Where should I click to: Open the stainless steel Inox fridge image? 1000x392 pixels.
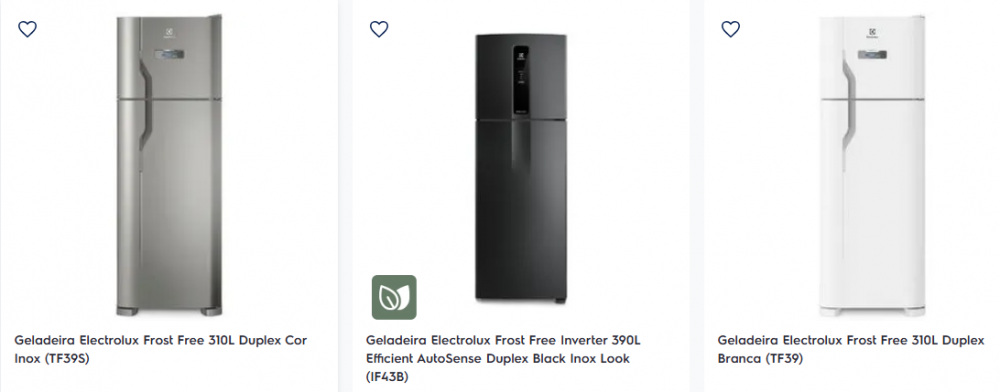click(x=169, y=165)
